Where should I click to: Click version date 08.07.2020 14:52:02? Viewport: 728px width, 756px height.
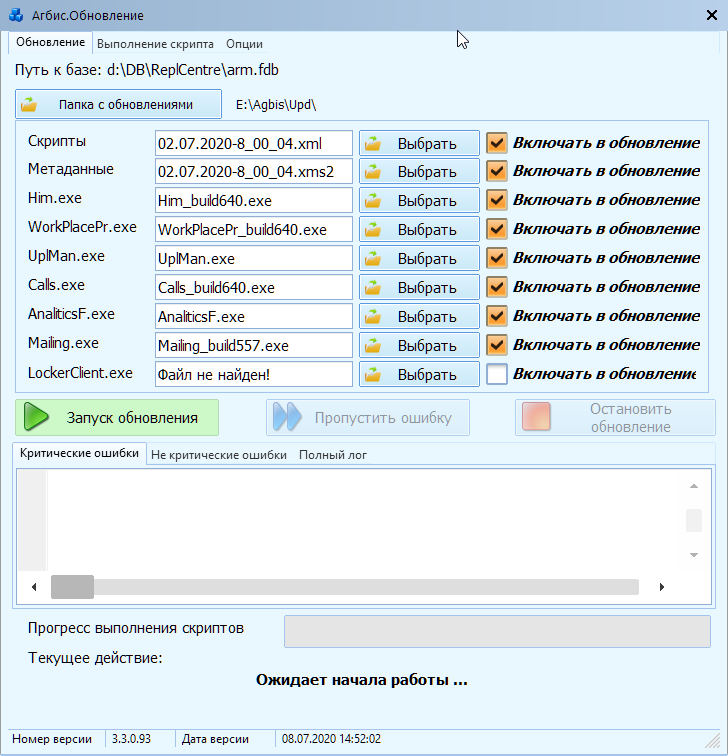331,739
